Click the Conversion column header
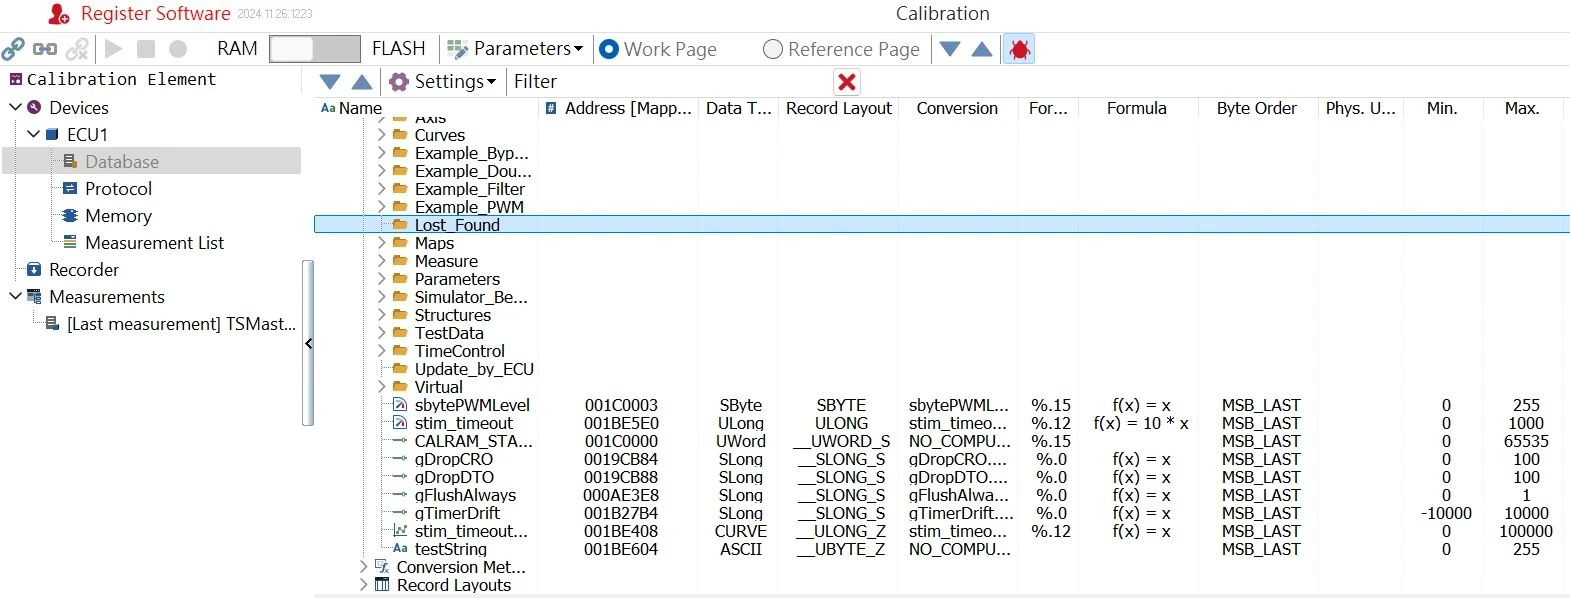This screenshot has width=1570, height=598. 957,108
